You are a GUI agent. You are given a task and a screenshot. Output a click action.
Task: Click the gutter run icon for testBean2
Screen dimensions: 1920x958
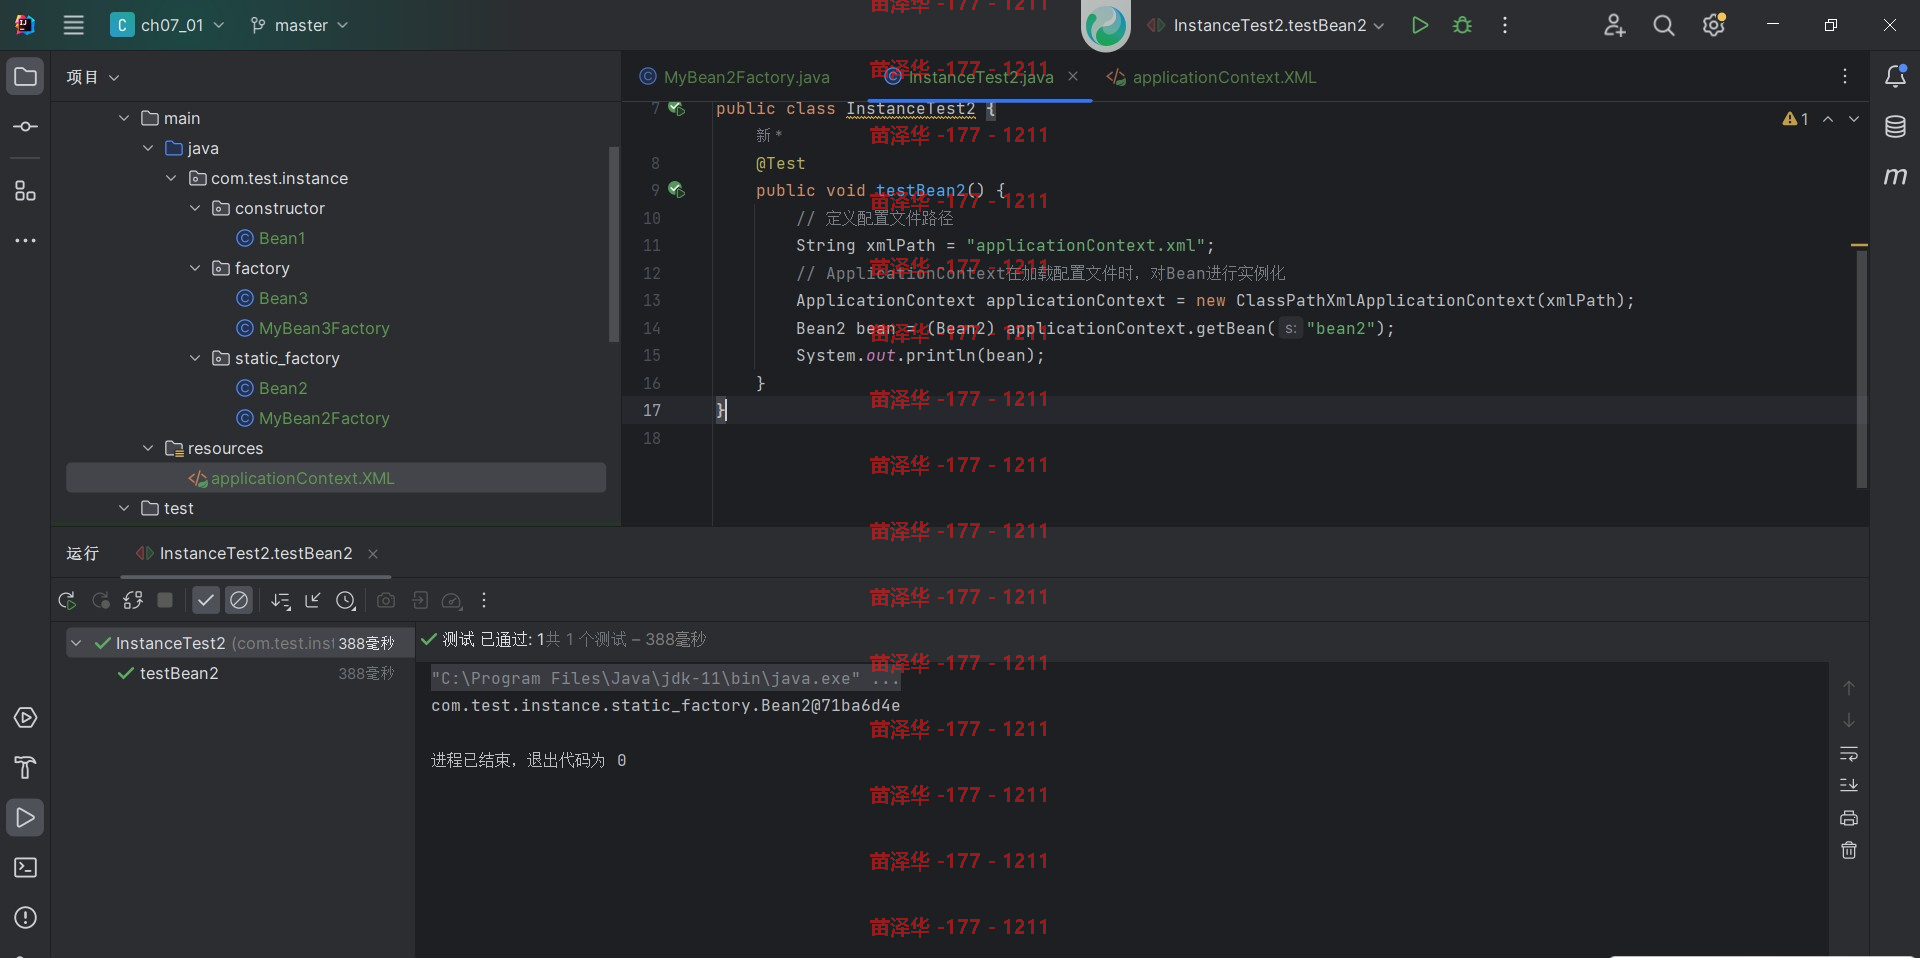coord(677,189)
